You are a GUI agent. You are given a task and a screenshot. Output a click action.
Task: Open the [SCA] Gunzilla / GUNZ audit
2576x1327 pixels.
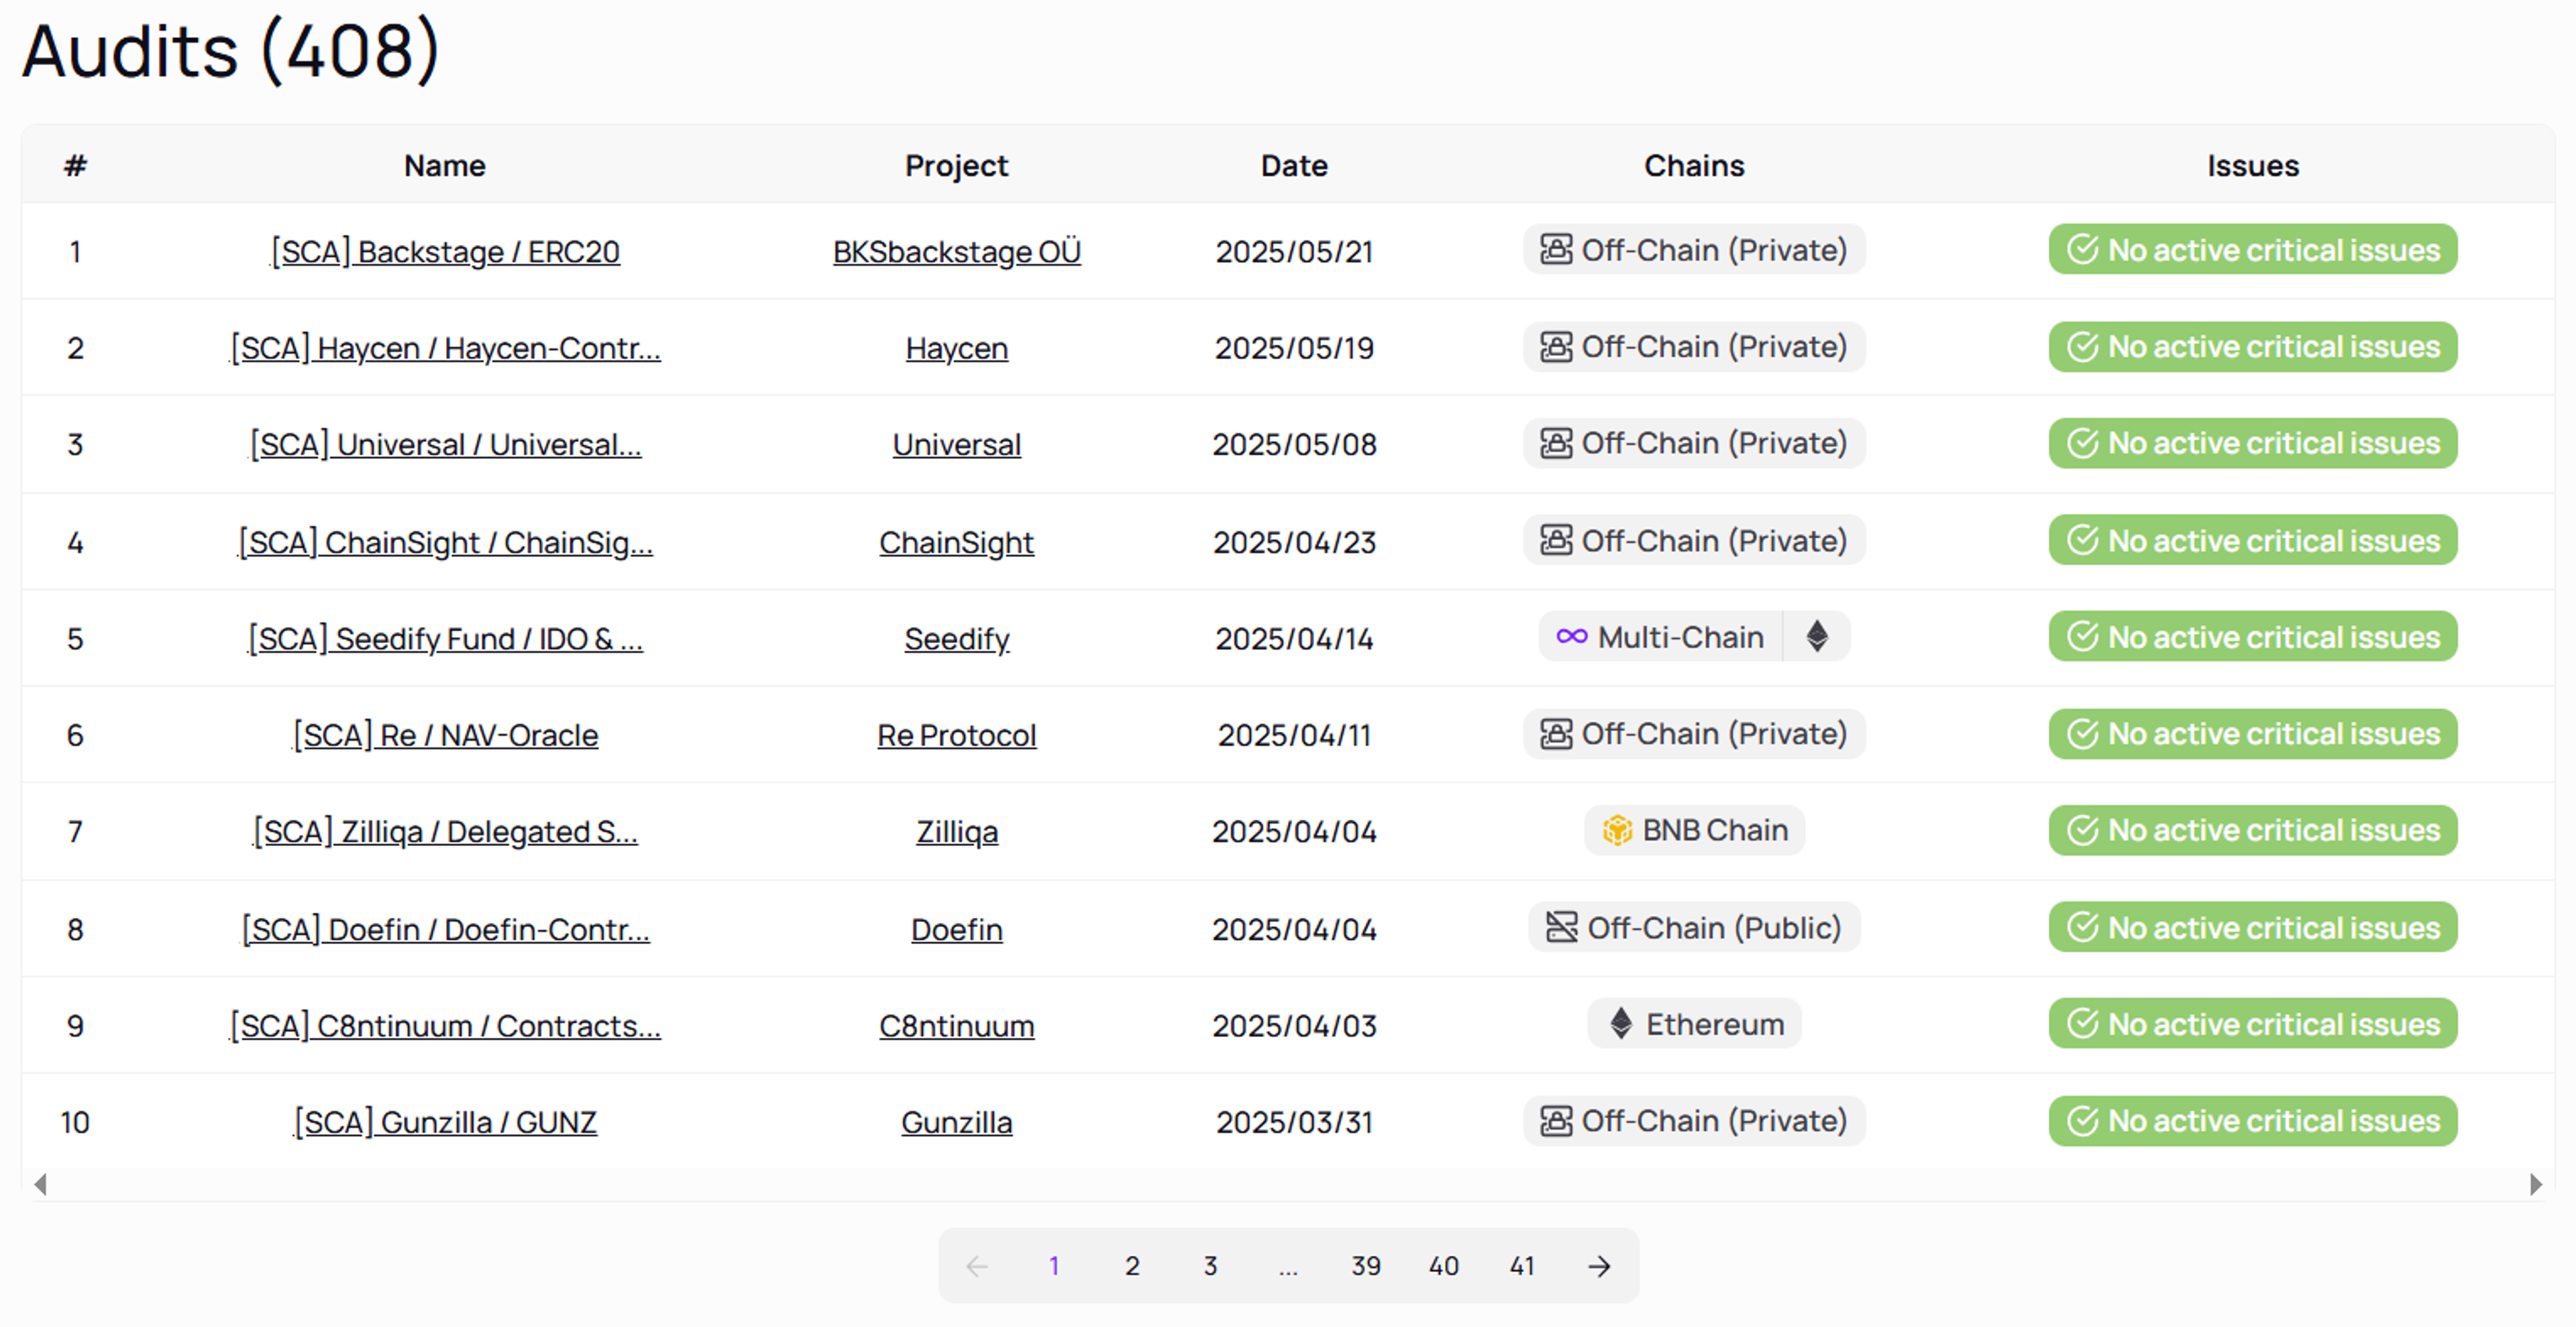(444, 1121)
